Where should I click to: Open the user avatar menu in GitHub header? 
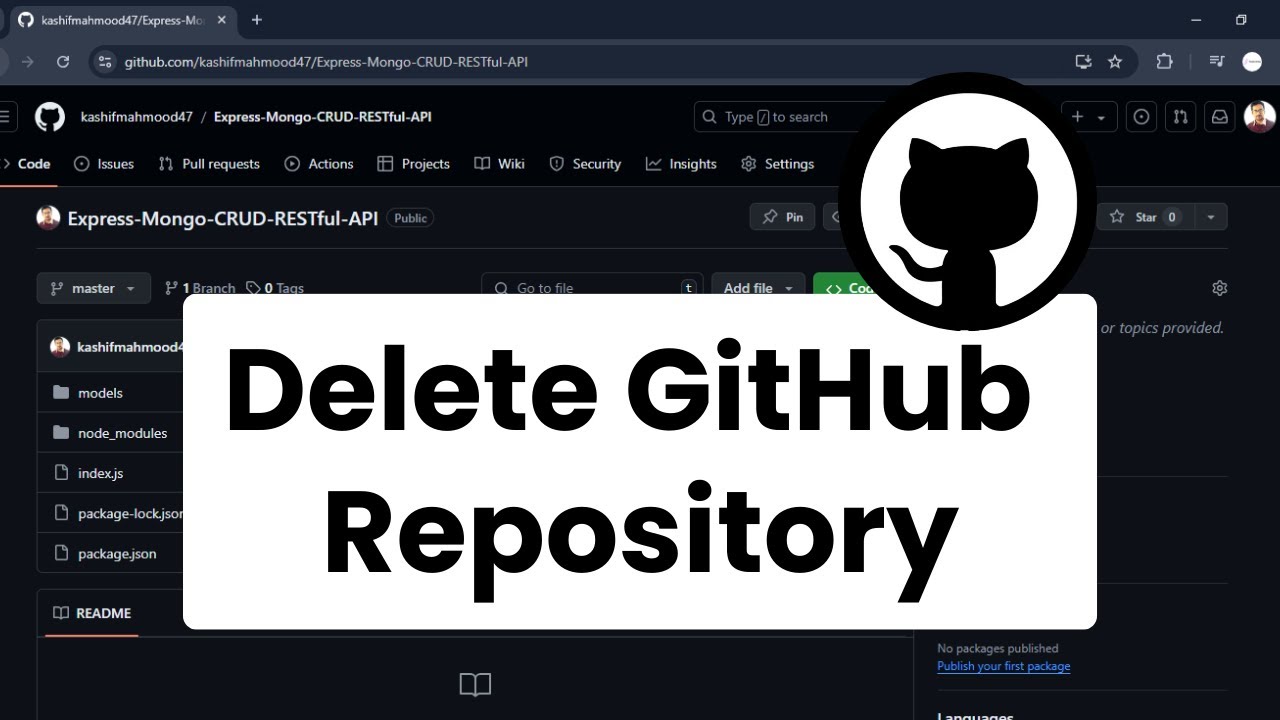pyautogui.click(x=1259, y=117)
